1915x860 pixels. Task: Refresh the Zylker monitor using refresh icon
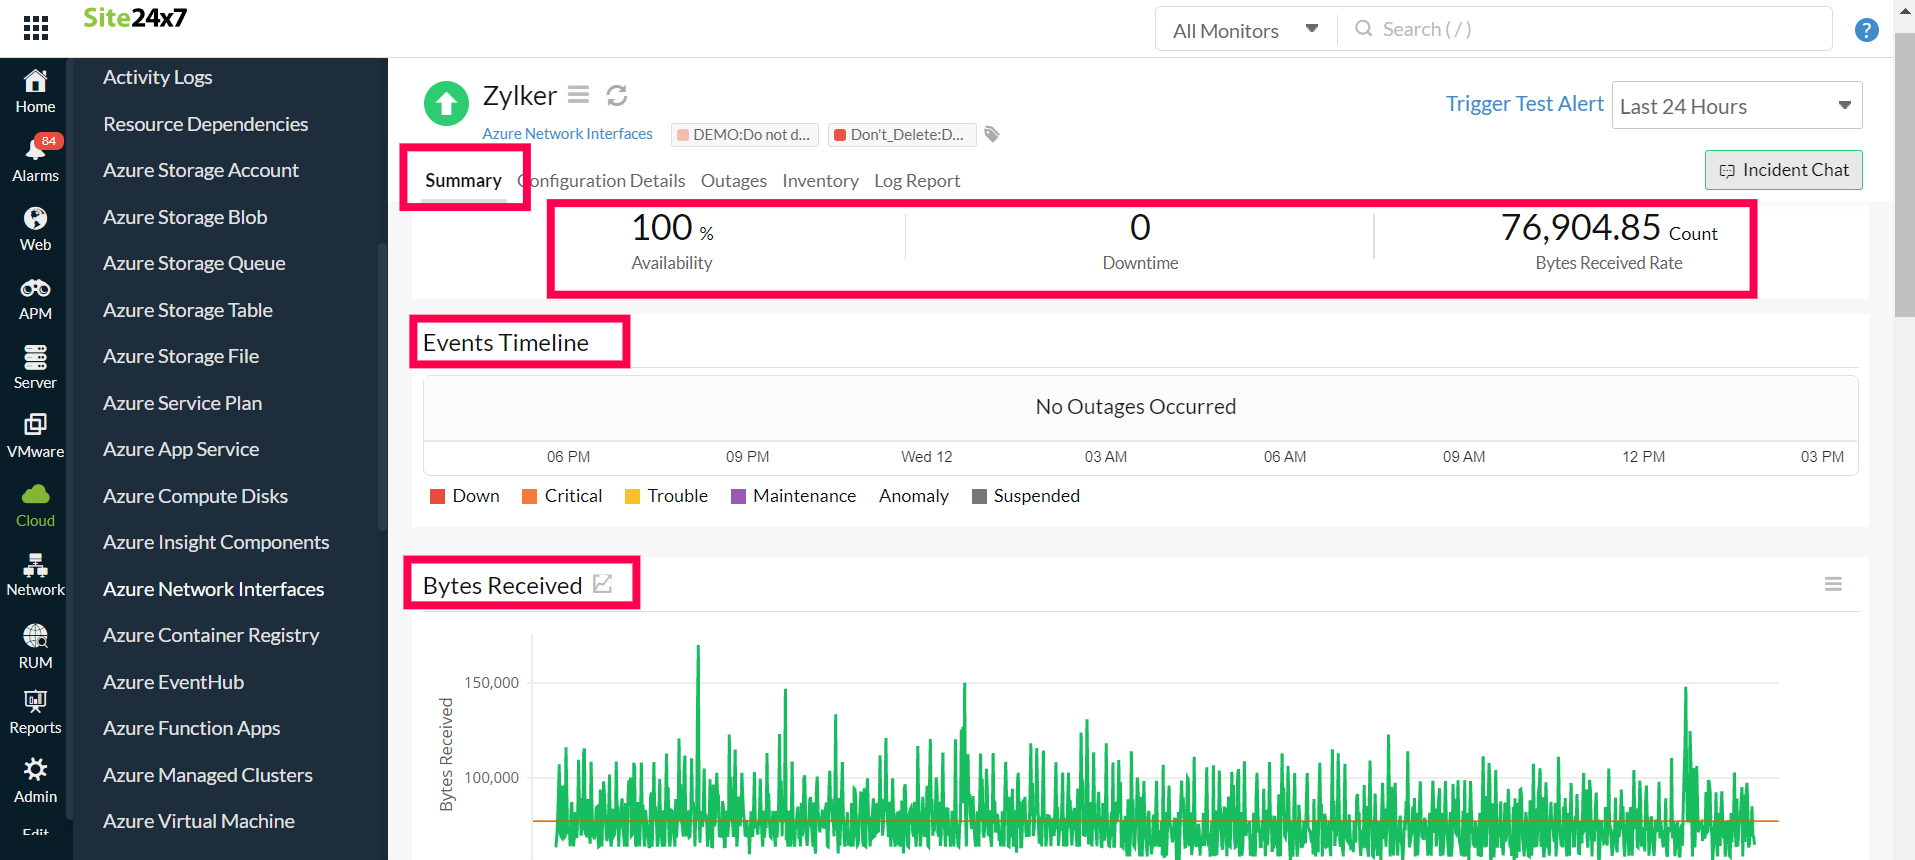[x=617, y=95]
